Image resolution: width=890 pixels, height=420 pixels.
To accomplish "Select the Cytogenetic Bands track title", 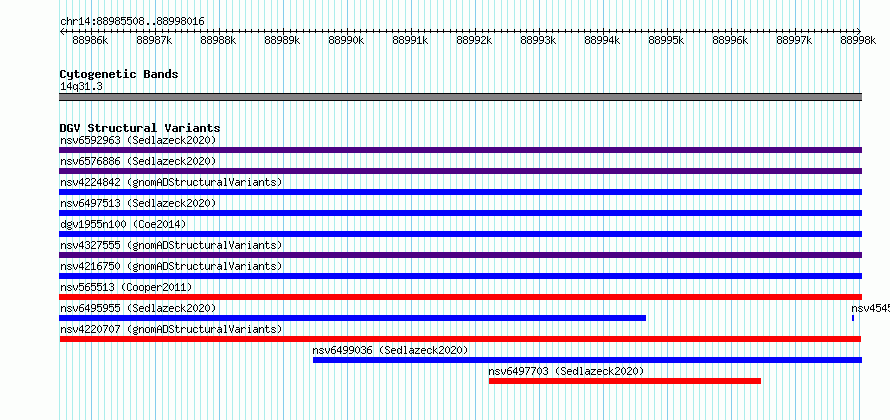I will click(x=119, y=74).
